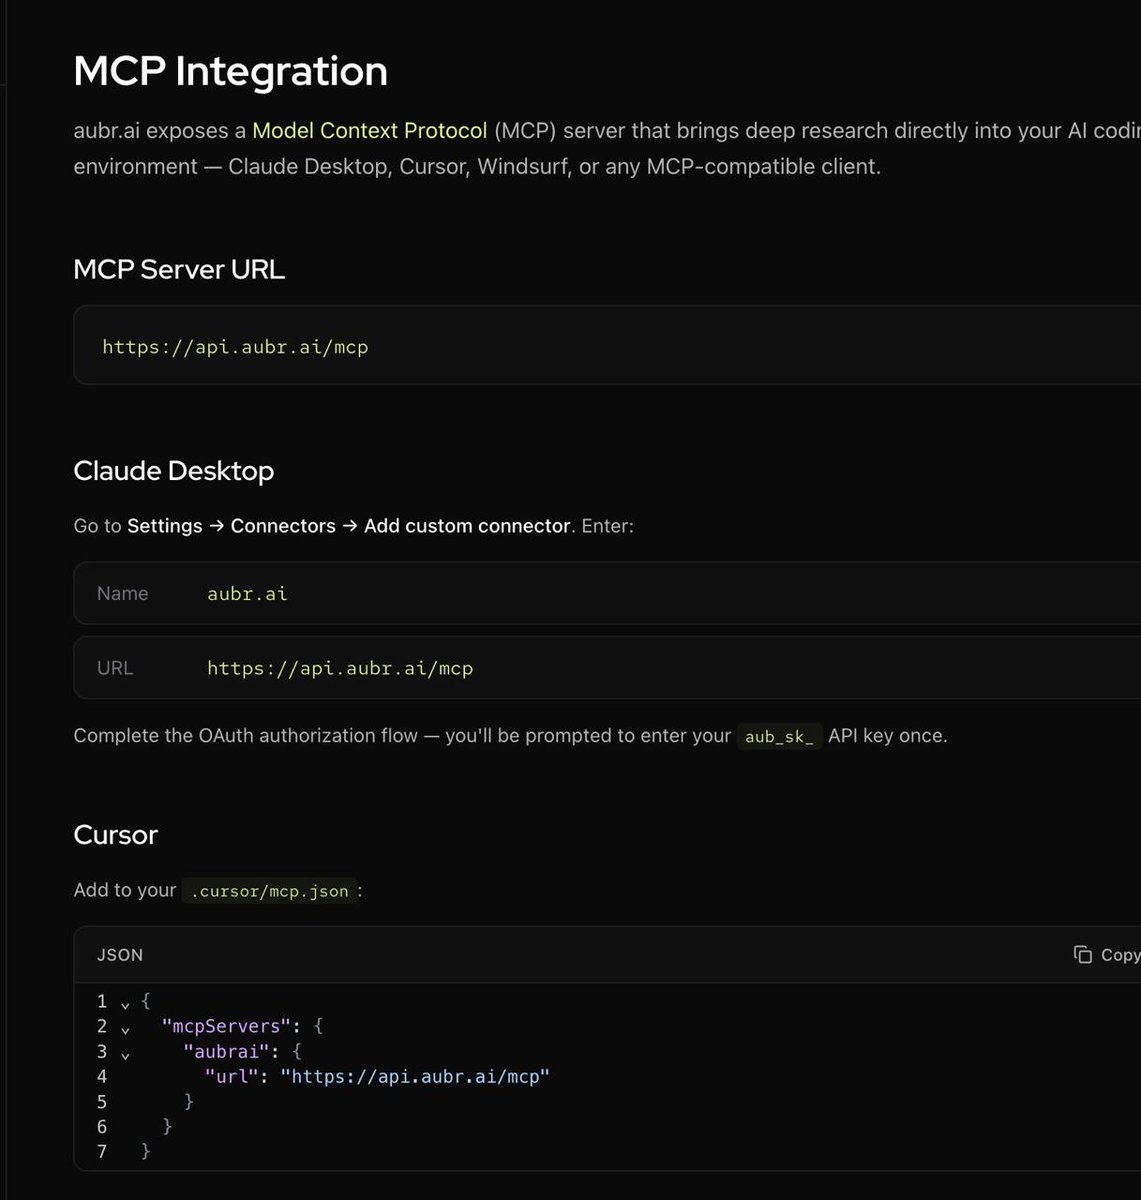Click the "mcpServers" key in the JSON
Viewport: 1141px width, 1200px height.
click(227, 1027)
